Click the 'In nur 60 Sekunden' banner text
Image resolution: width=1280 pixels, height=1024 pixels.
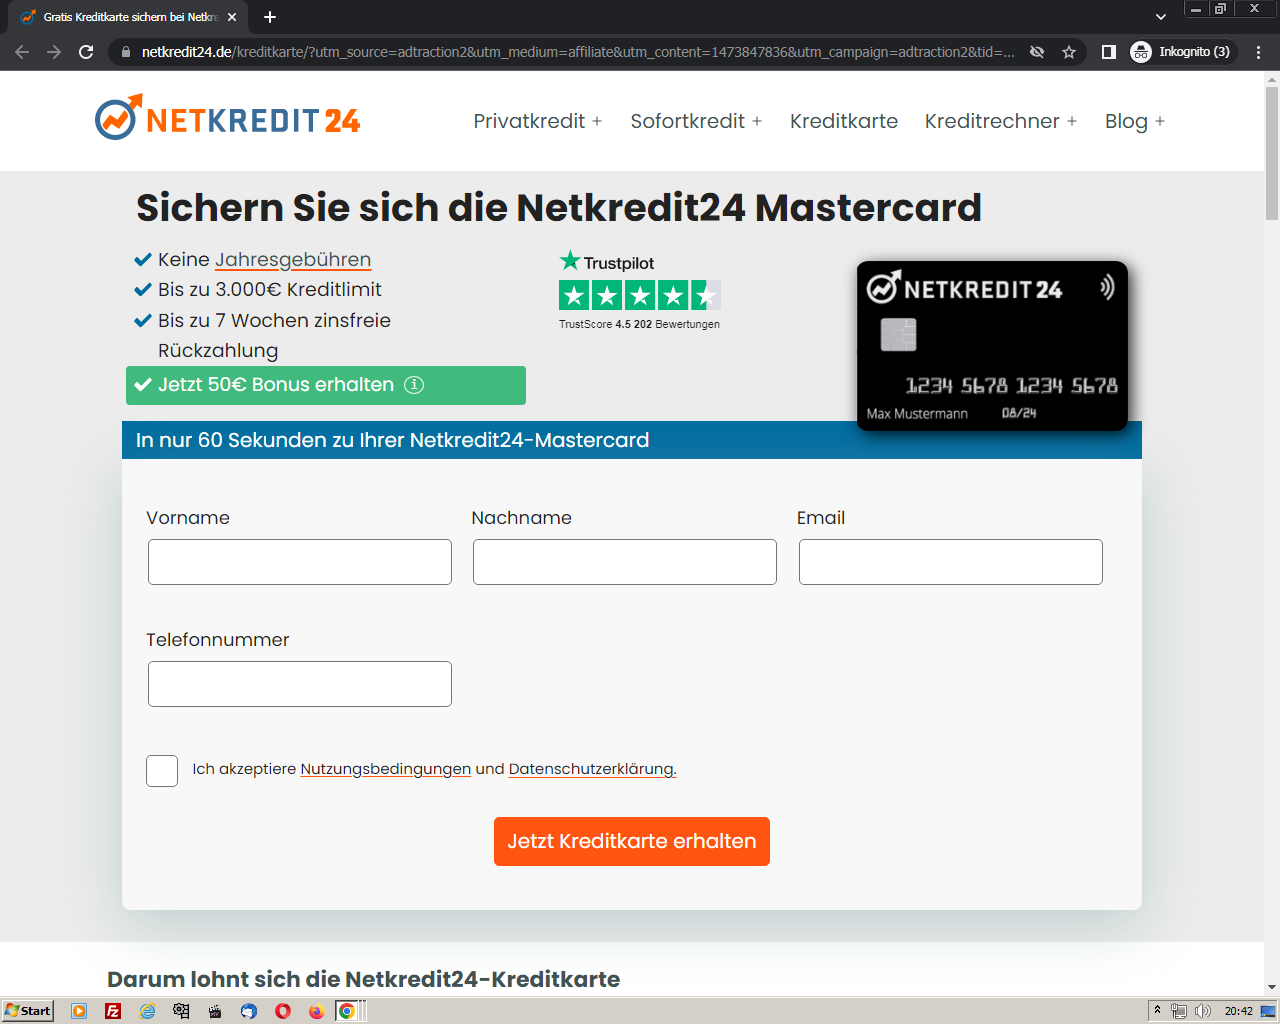[393, 440]
